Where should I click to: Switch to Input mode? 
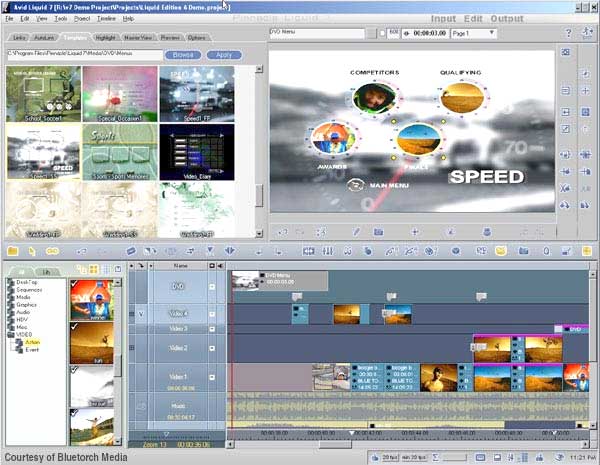(x=443, y=19)
